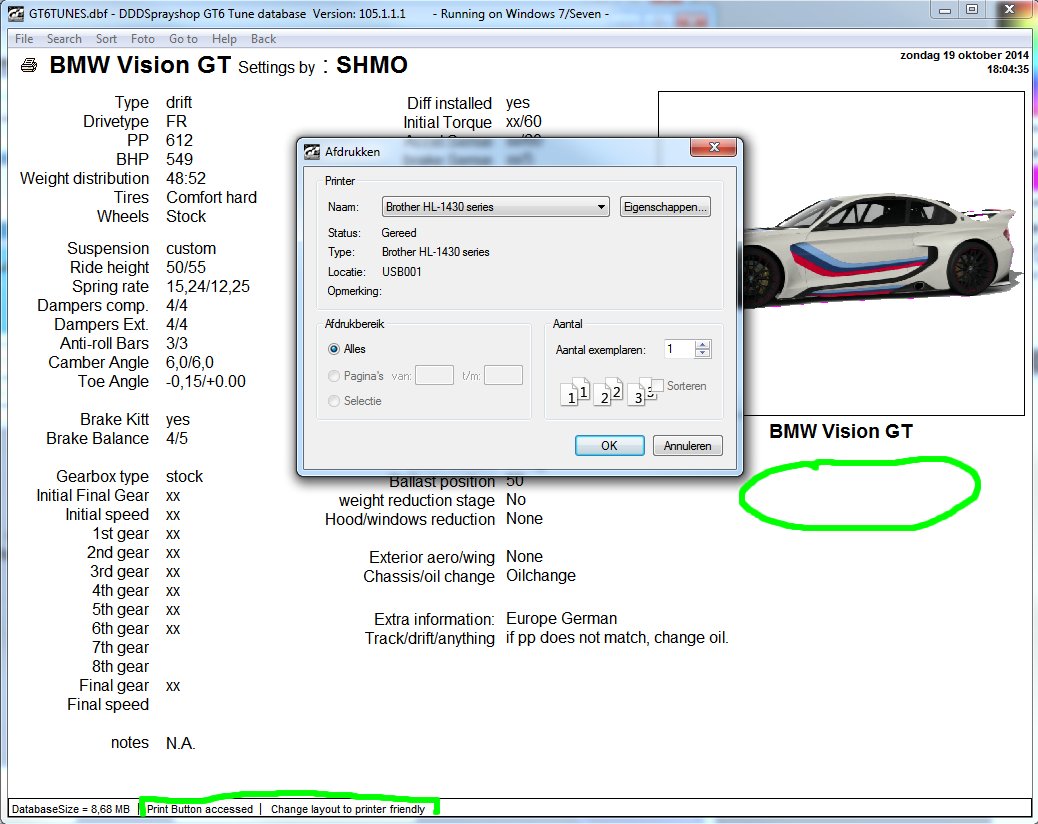Confirm printing with the OK button
The height and width of the screenshot is (824, 1038).
click(609, 445)
